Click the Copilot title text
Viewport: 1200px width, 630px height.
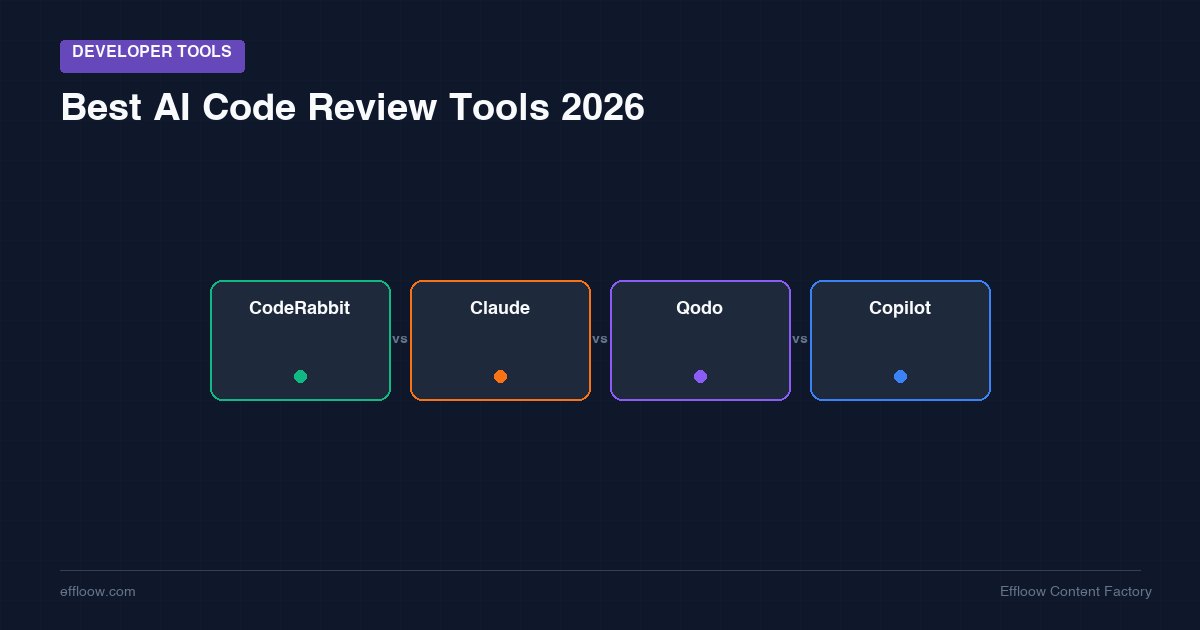point(900,308)
